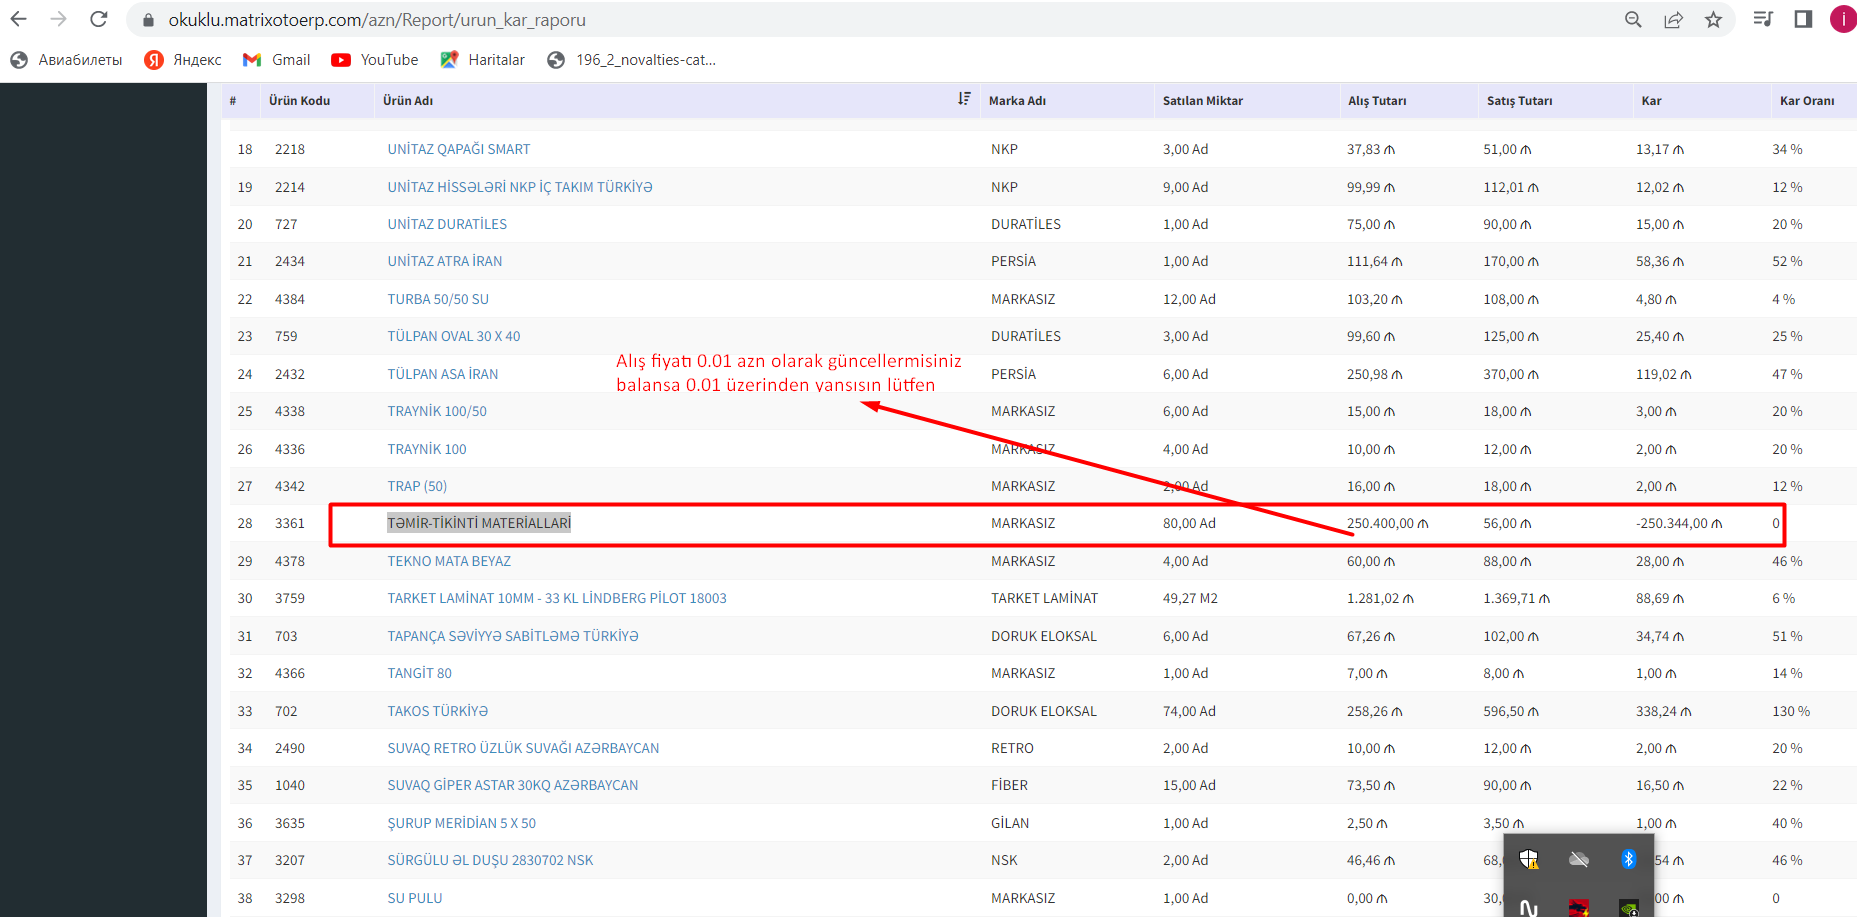Open the TAKOS TÜRKİYƏ product link
1857x917 pixels.
(x=437, y=711)
